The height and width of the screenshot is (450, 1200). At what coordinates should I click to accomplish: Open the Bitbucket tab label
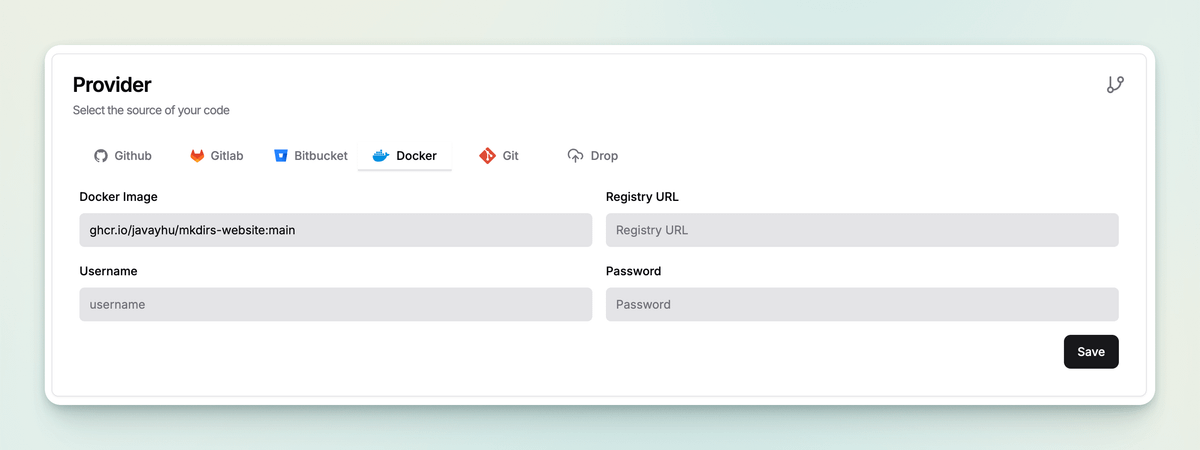[x=321, y=156]
